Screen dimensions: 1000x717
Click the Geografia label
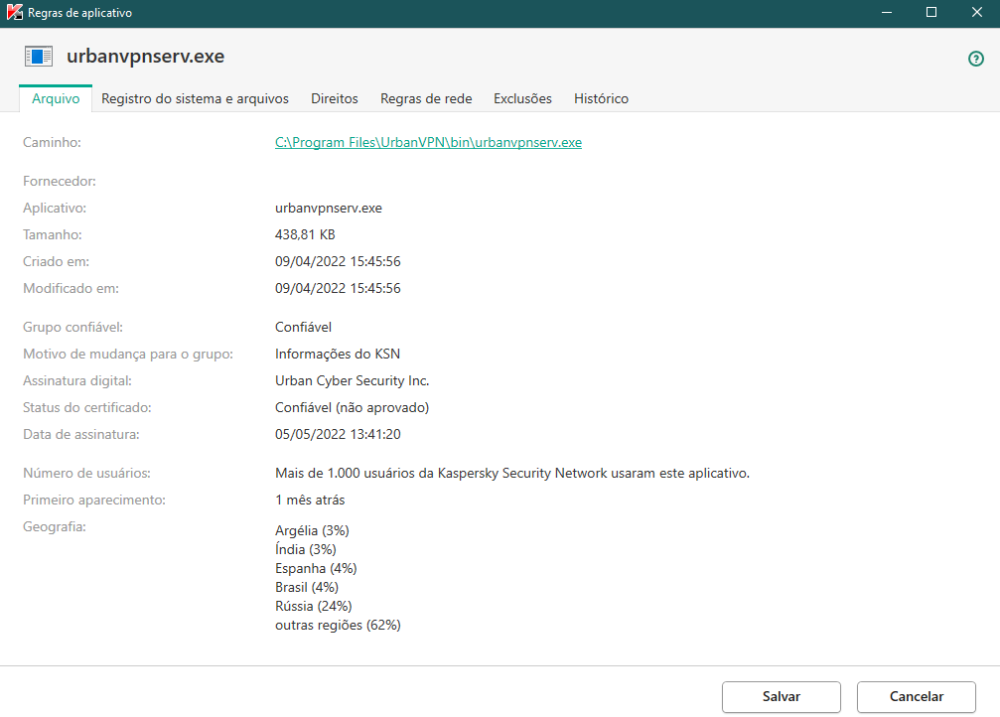54,527
